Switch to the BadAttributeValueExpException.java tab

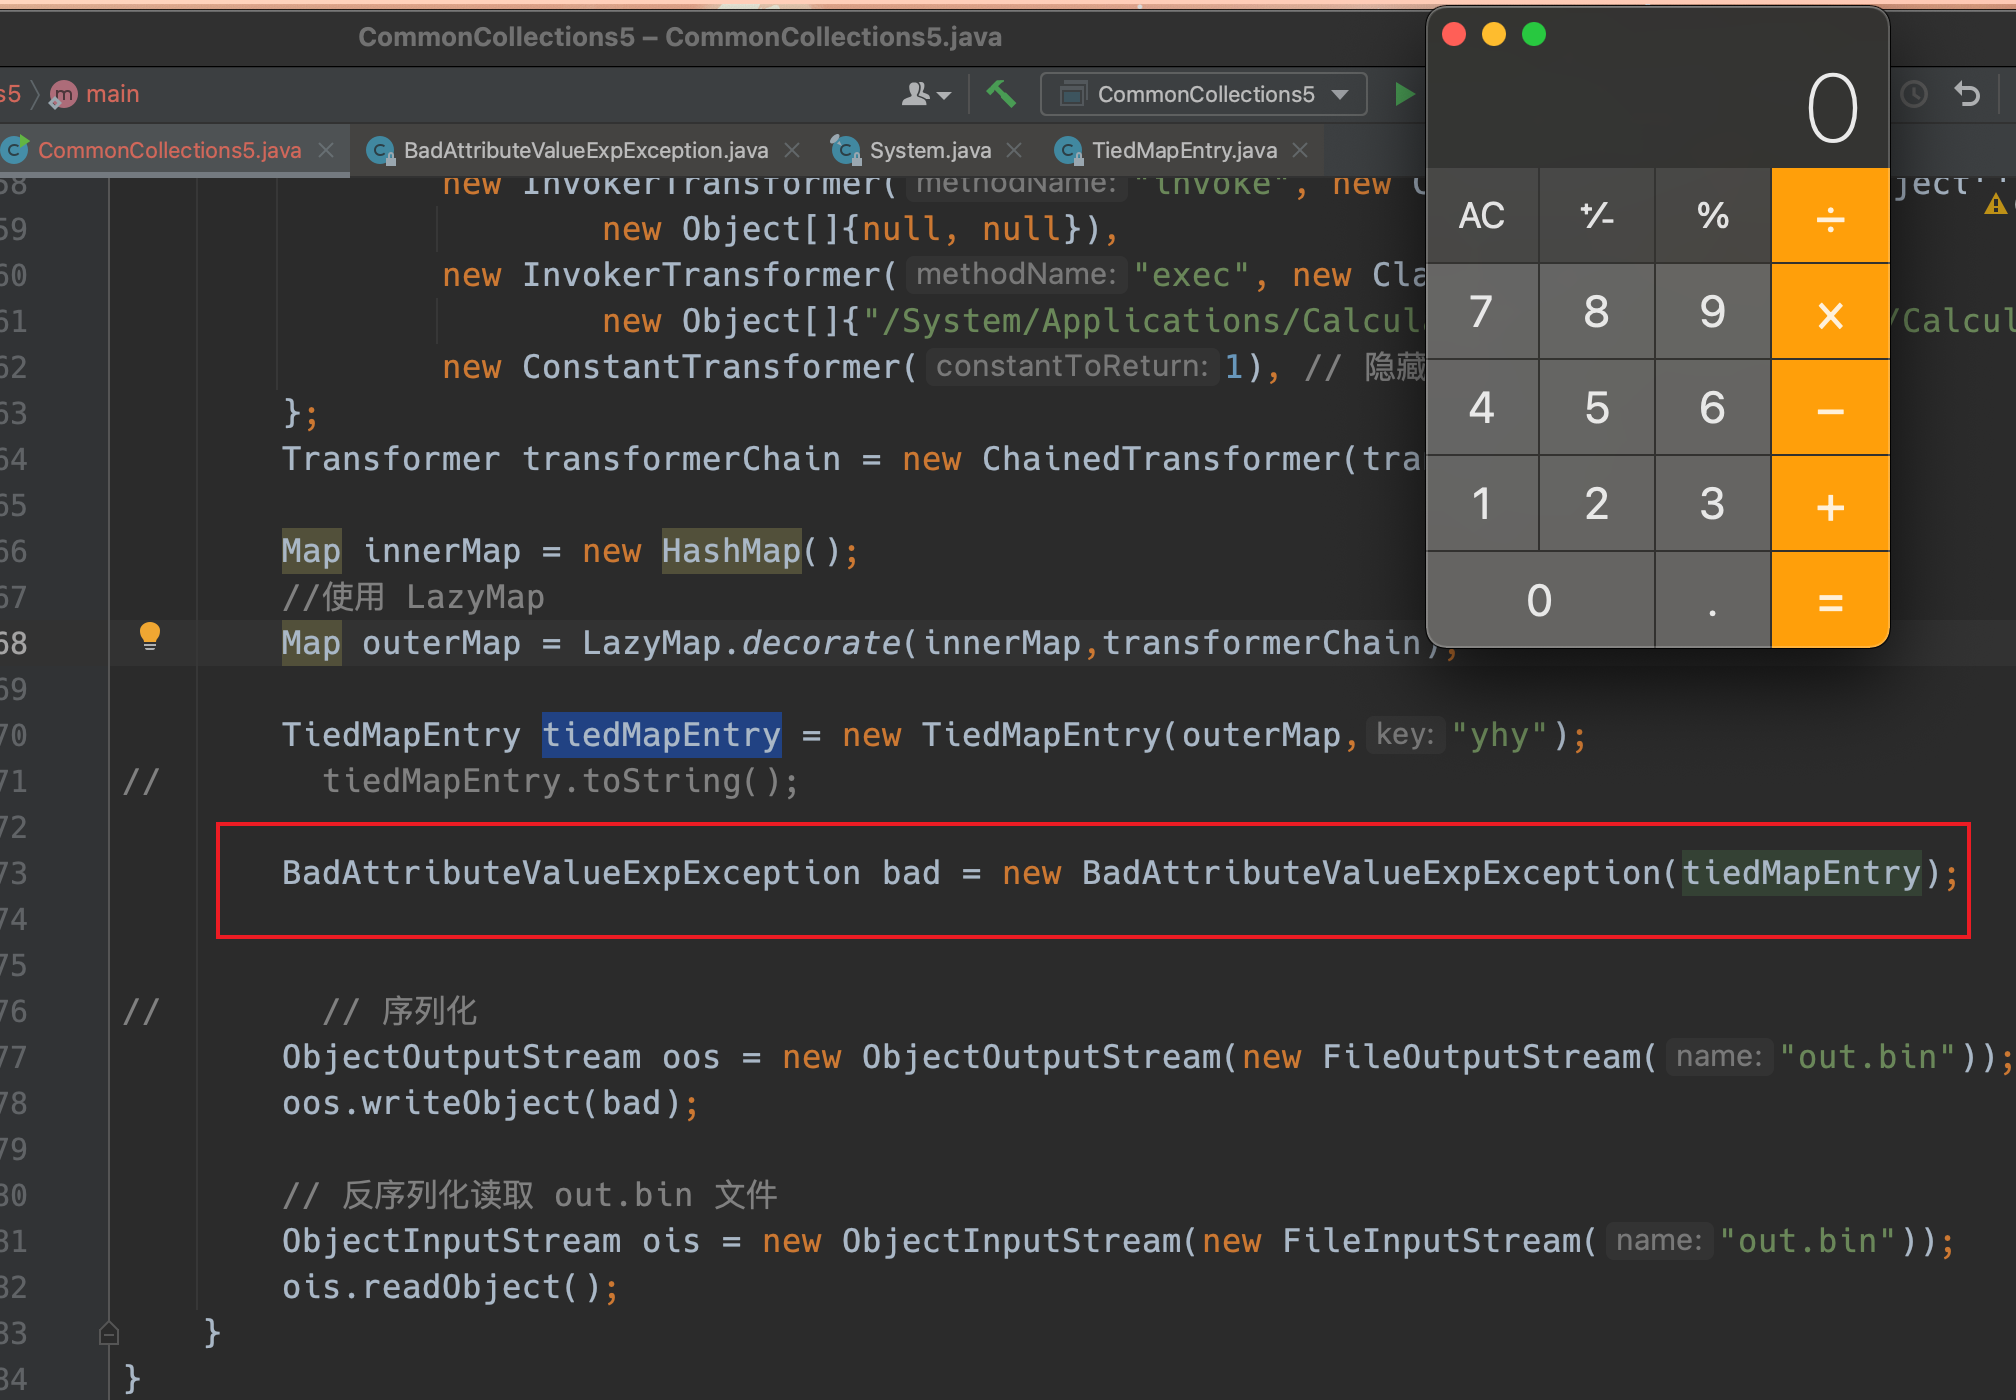pos(585,150)
